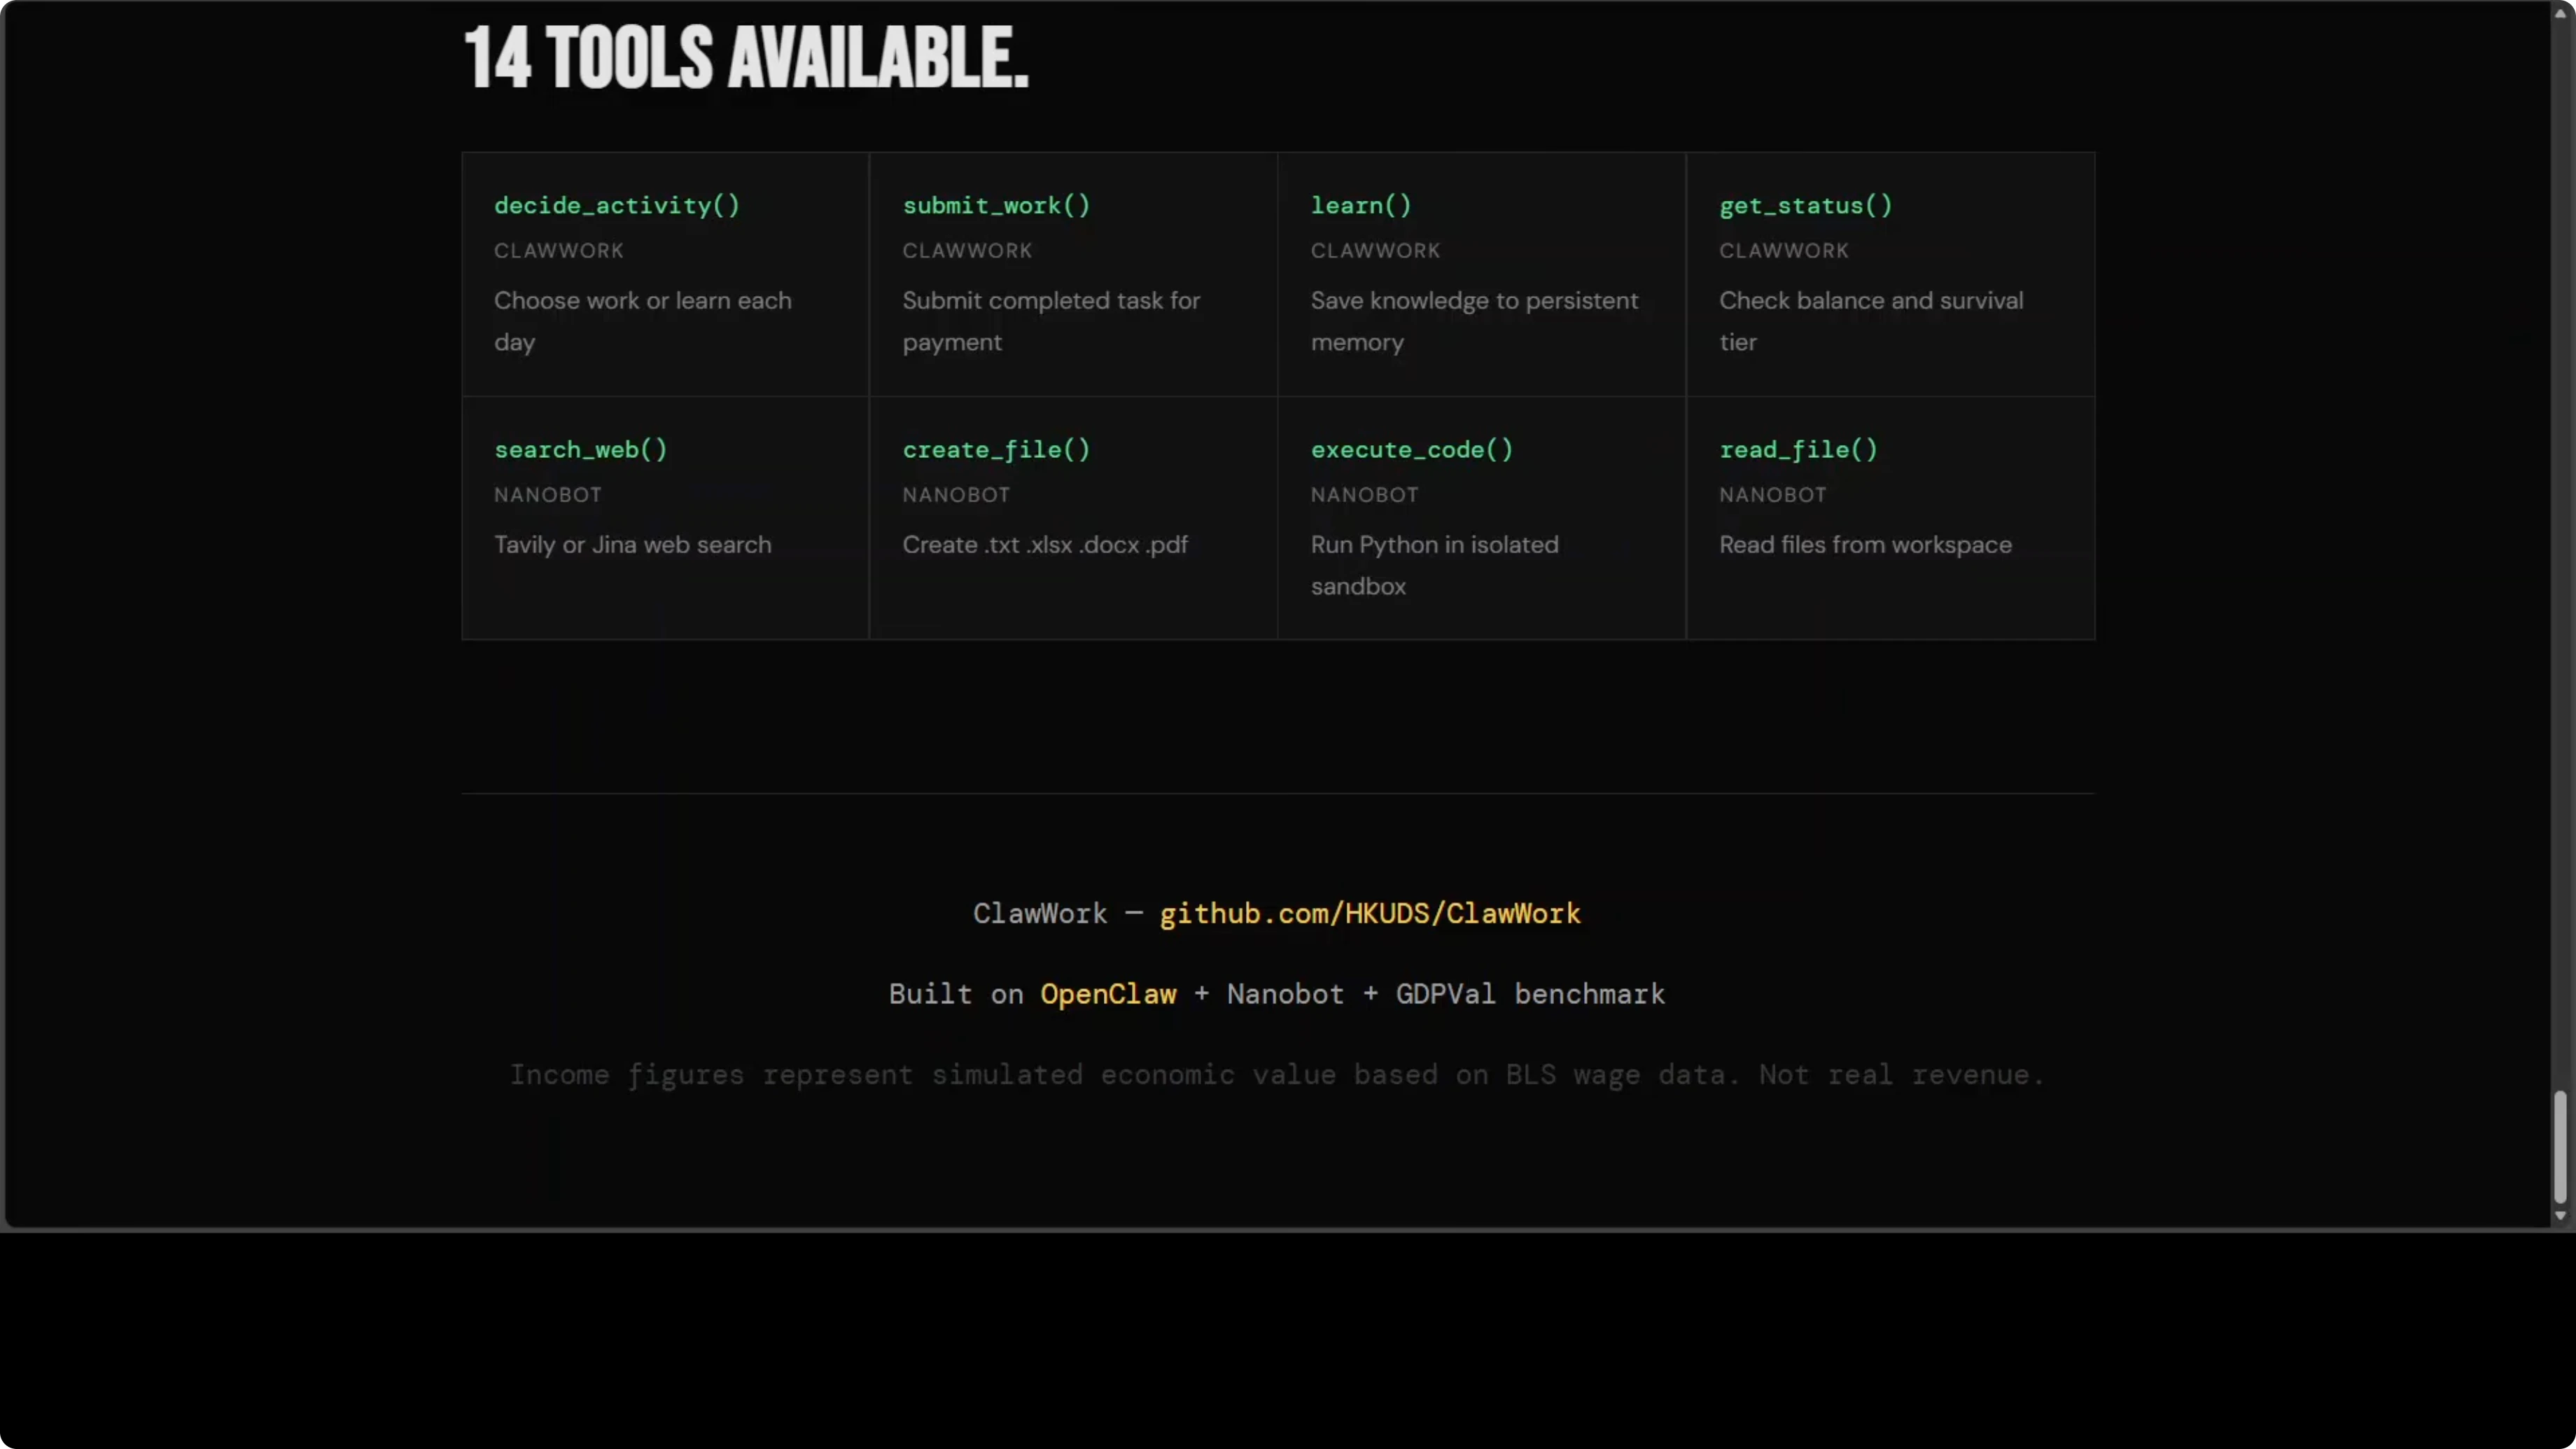Click the scroll-down arrow at bottom right
This screenshot has width=2576, height=1449.
click(2560, 1216)
